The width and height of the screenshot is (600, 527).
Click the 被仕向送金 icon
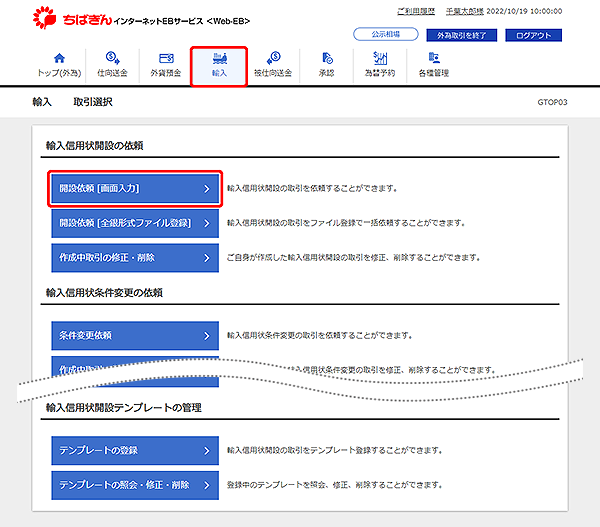274,58
